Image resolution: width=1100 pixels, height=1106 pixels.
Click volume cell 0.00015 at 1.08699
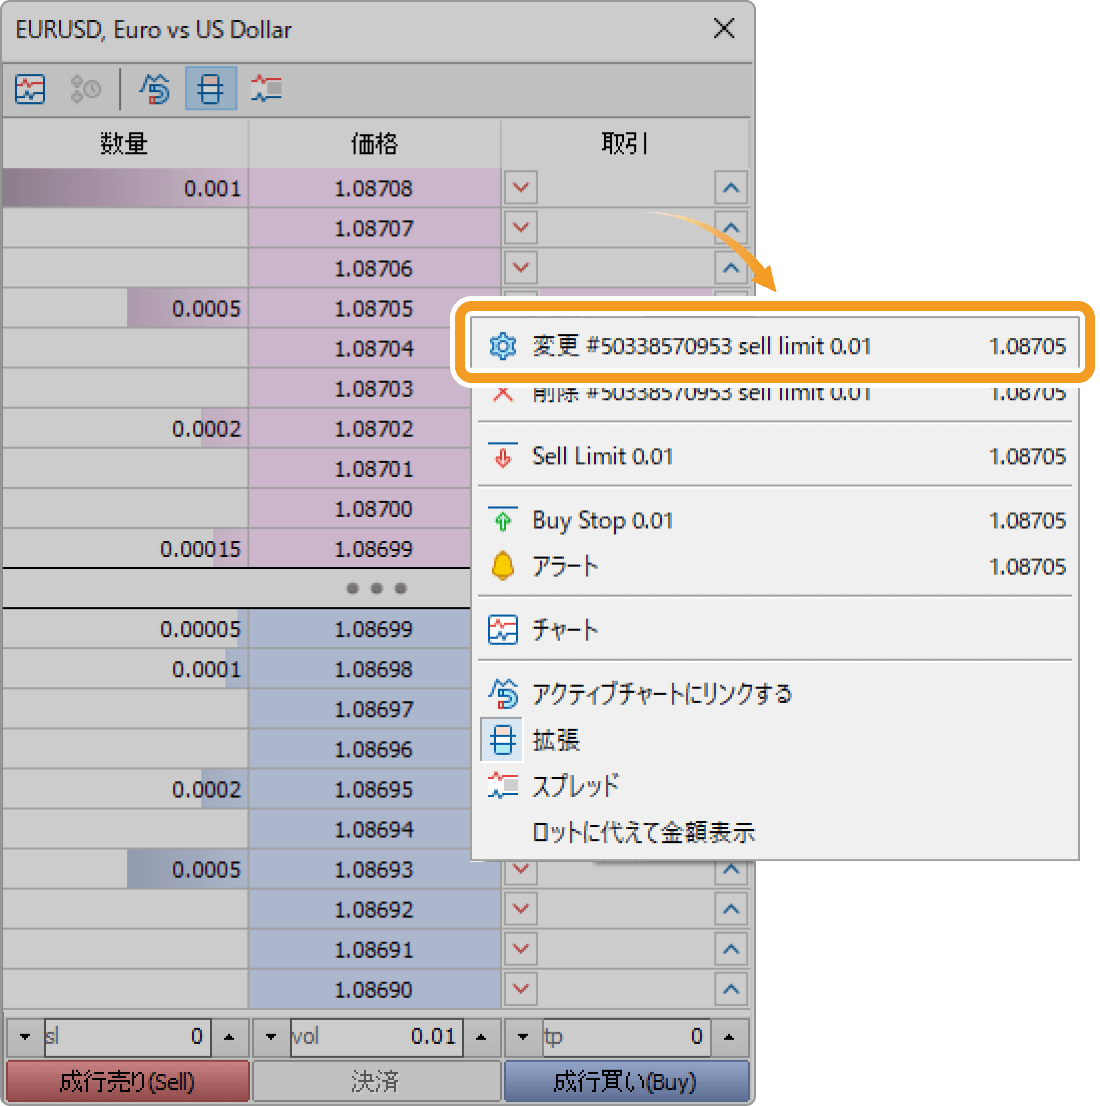(x=125, y=549)
